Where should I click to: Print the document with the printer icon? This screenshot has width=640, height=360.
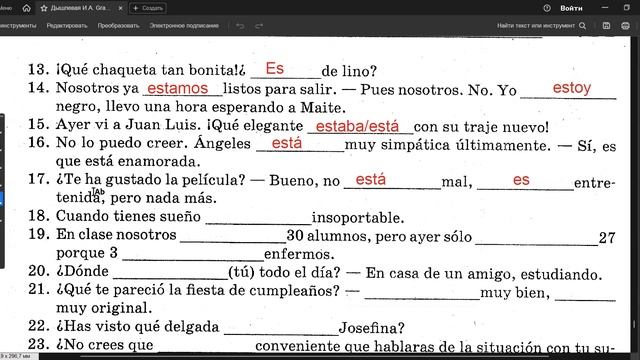click(x=625, y=26)
